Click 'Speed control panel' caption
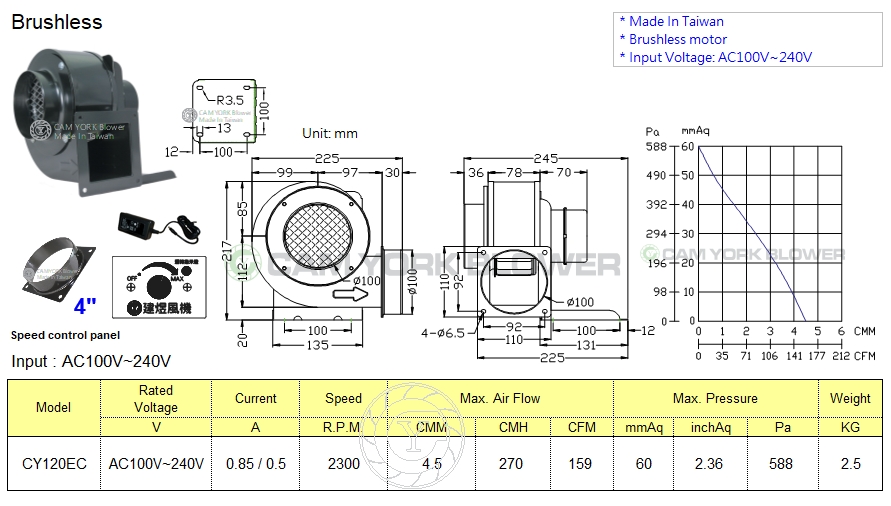 pyautogui.click(x=65, y=335)
